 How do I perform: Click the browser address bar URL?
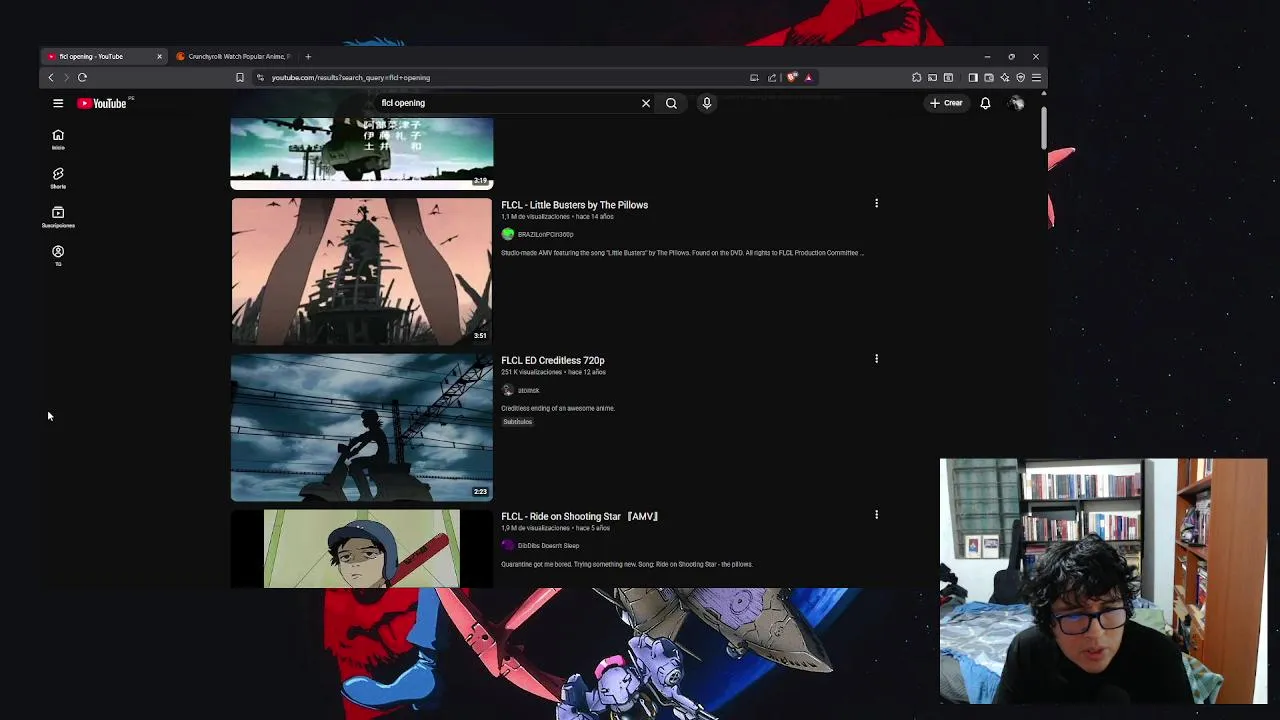point(350,77)
